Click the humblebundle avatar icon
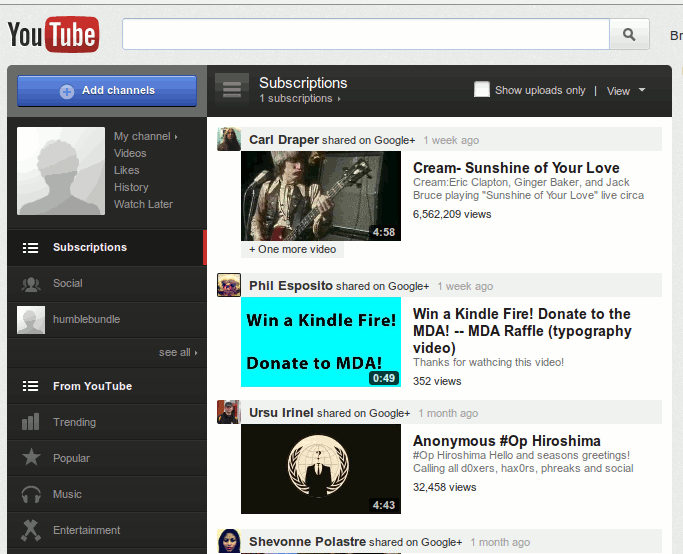 pyautogui.click(x=31, y=320)
